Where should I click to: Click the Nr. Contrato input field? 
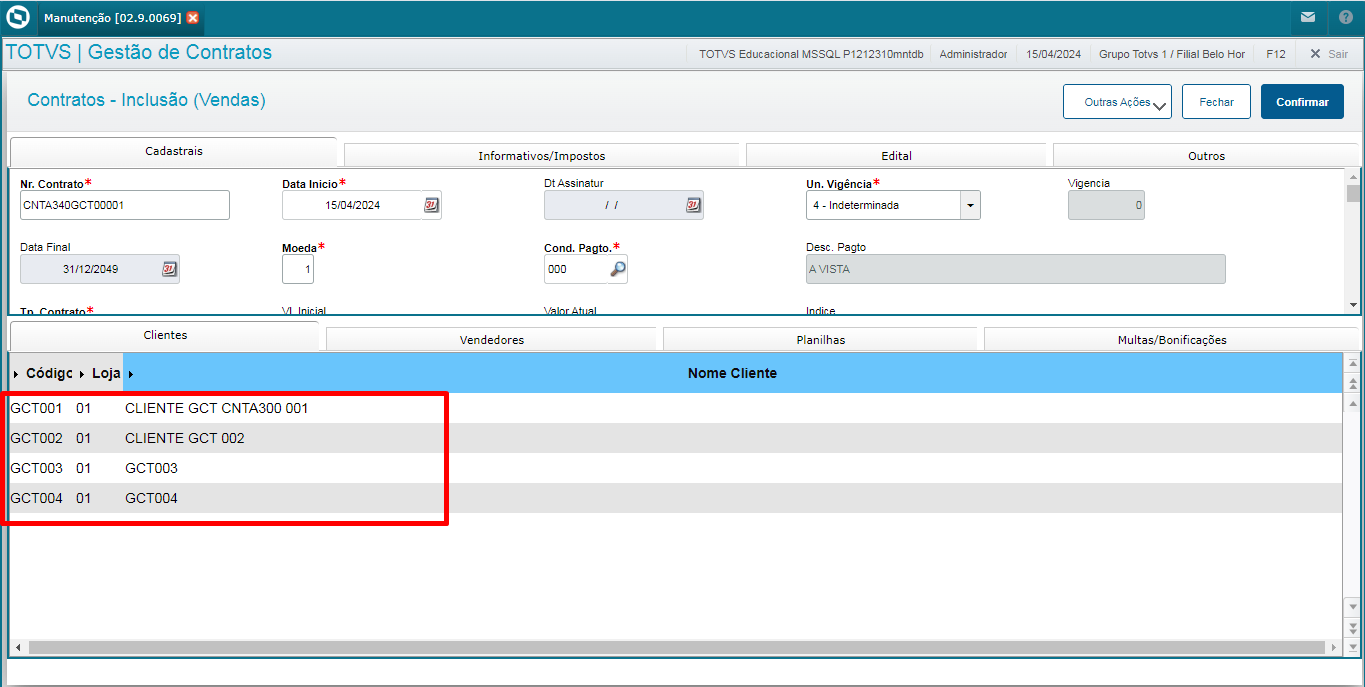point(125,205)
